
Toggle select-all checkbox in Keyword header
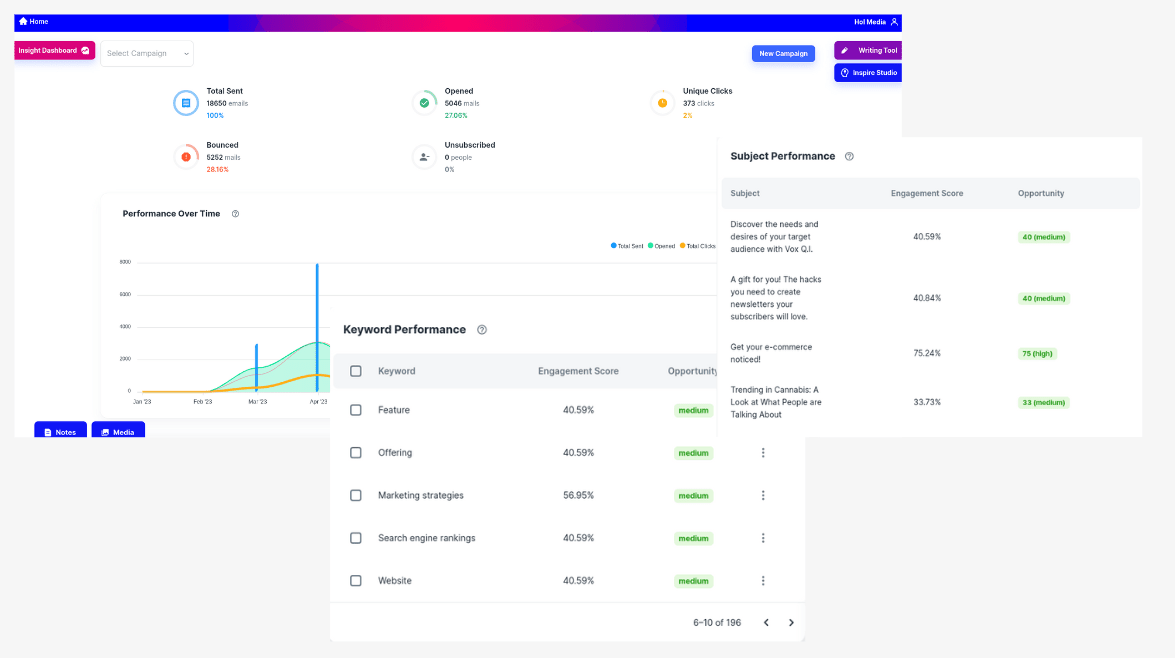(356, 371)
